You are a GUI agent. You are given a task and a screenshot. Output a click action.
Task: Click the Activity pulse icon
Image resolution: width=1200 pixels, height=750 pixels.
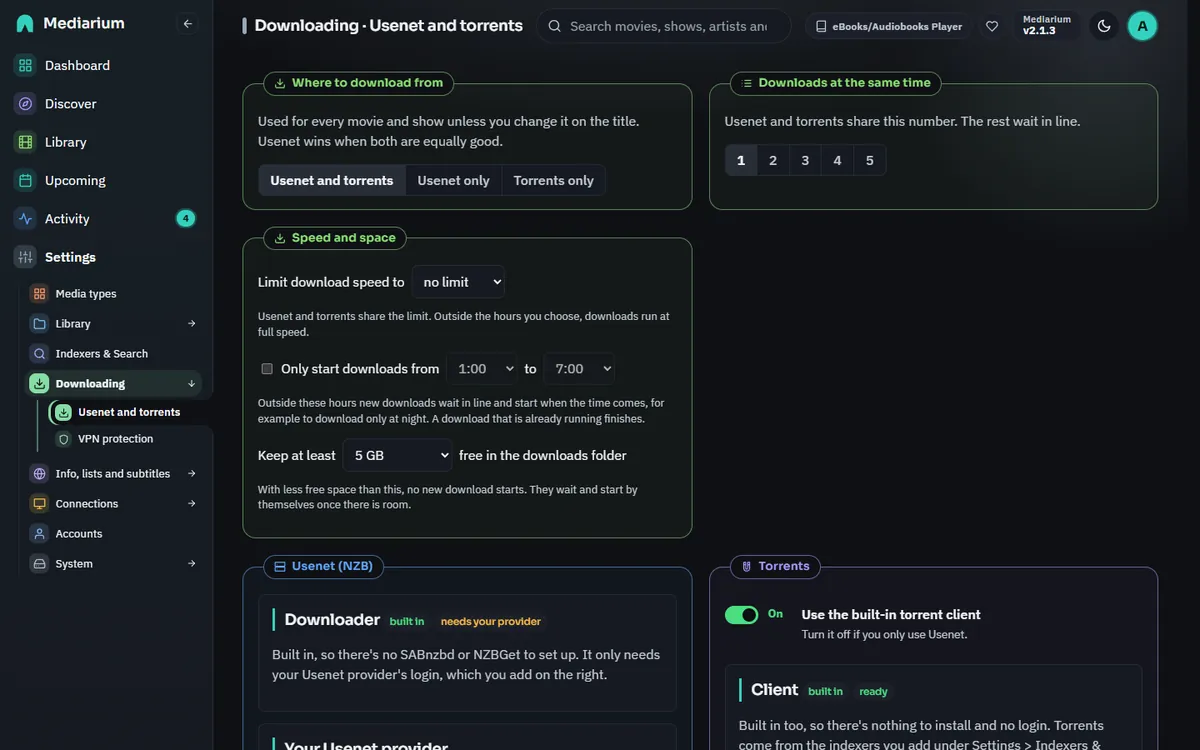tap(25, 219)
